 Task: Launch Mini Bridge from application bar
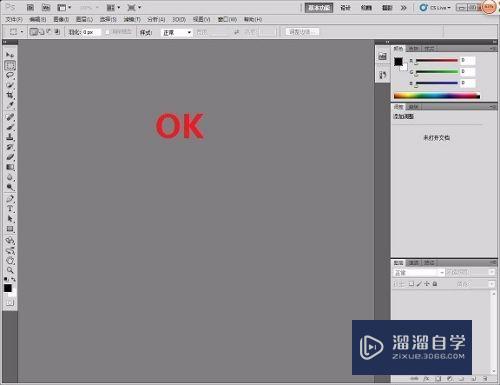click(46, 7)
